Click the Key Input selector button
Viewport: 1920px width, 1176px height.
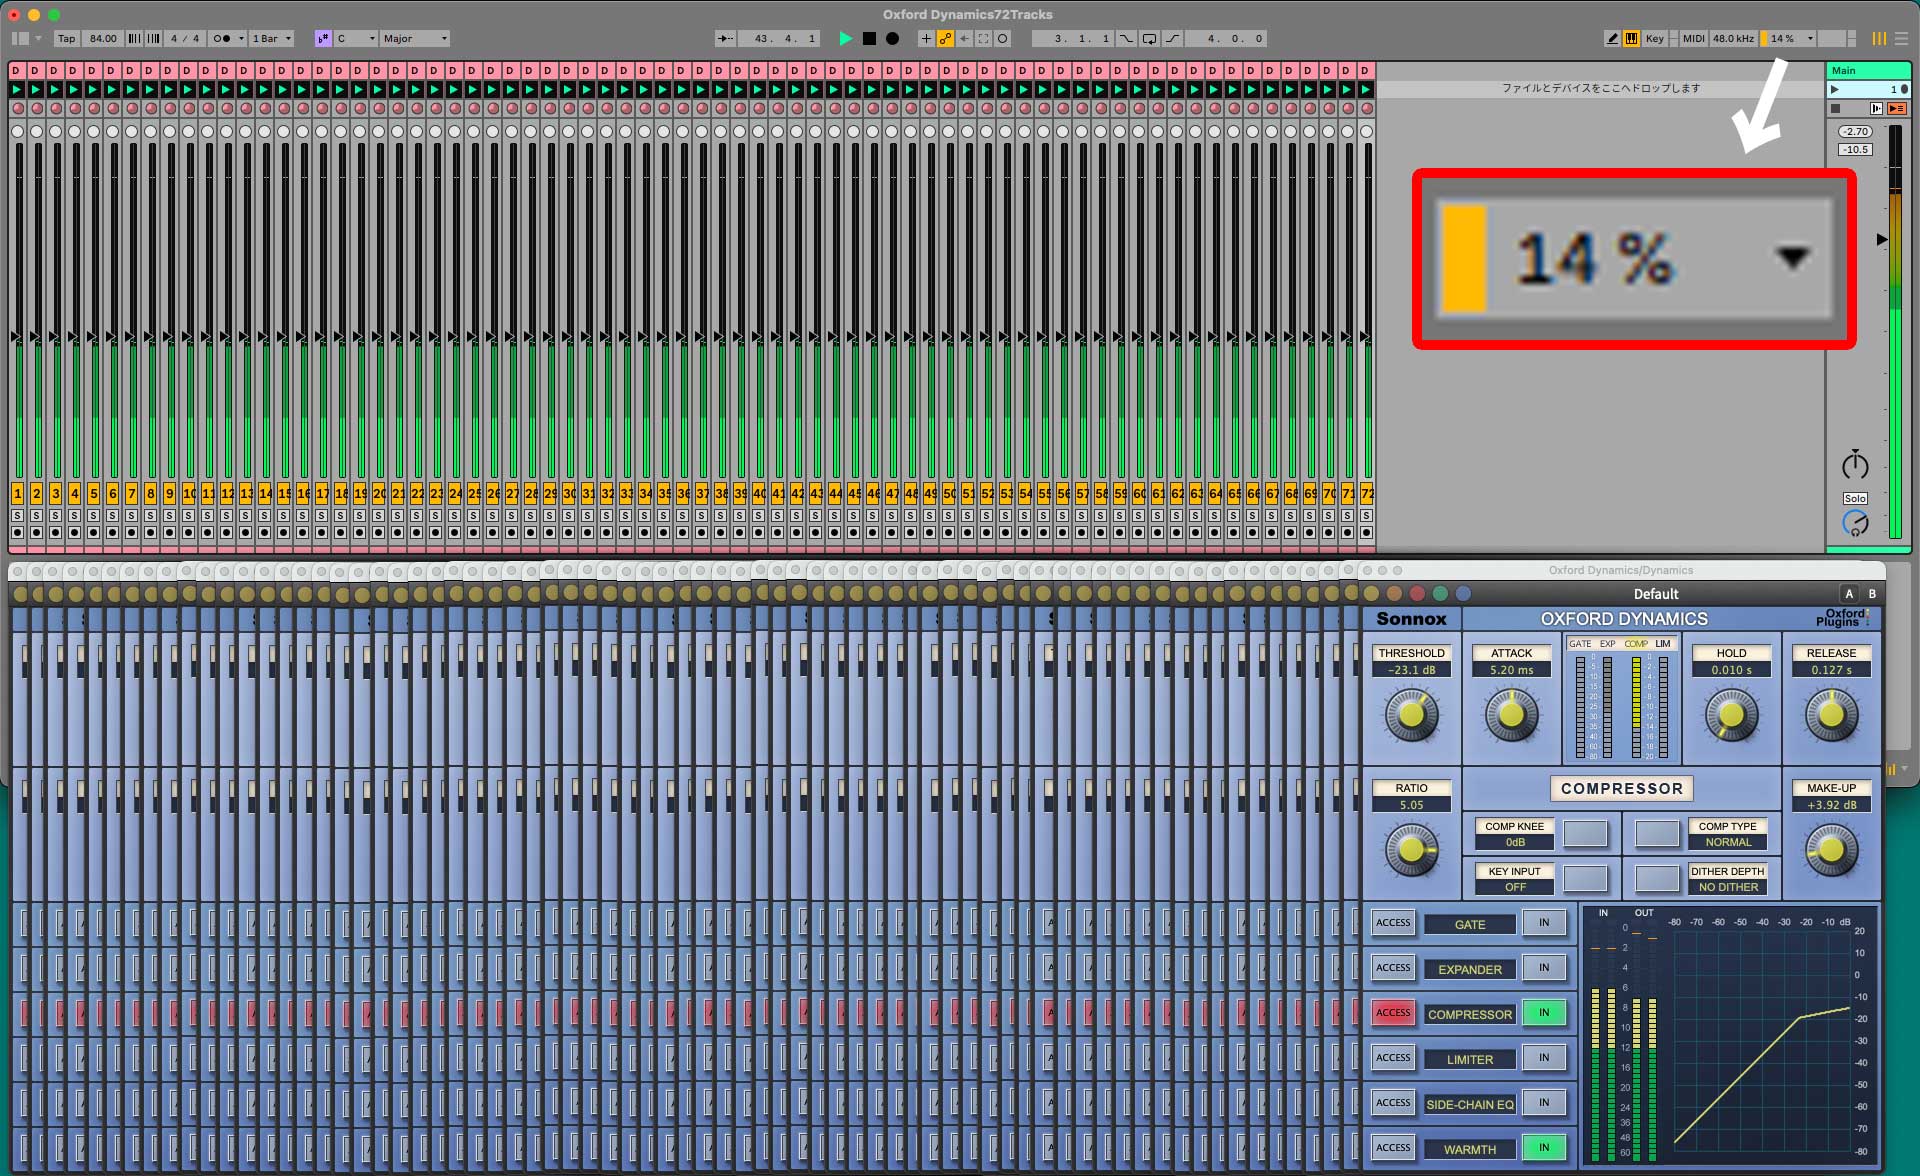coord(1585,878)
